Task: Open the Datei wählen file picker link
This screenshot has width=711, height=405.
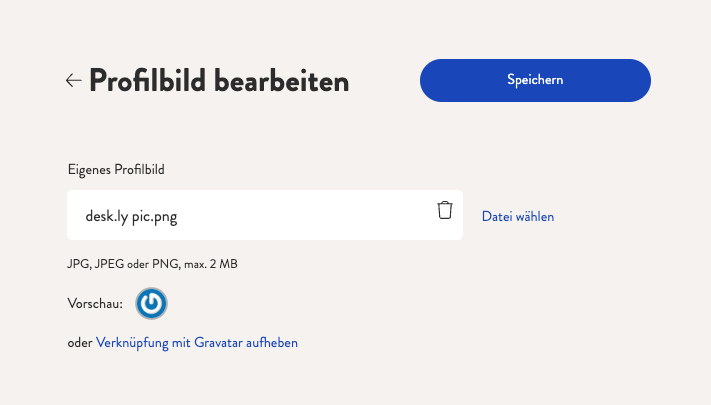Action: 518,216
